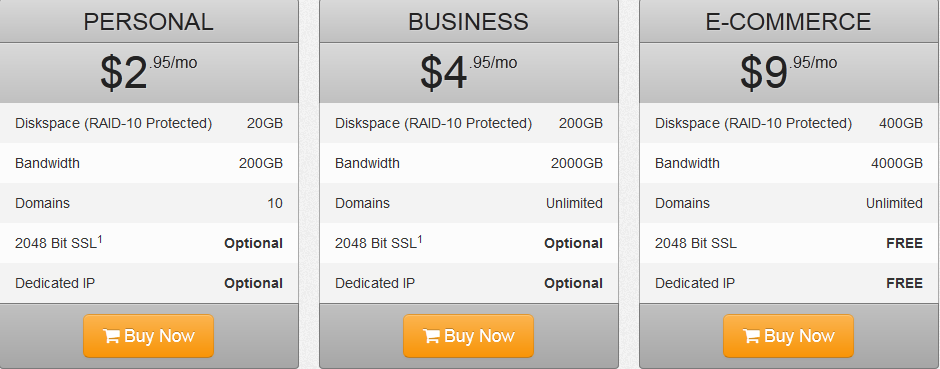Click the E-Commerce 400GB diskspace value
The height and width of the screenshot is (369, 940).
pyautogui.click(x=900, y=123)
